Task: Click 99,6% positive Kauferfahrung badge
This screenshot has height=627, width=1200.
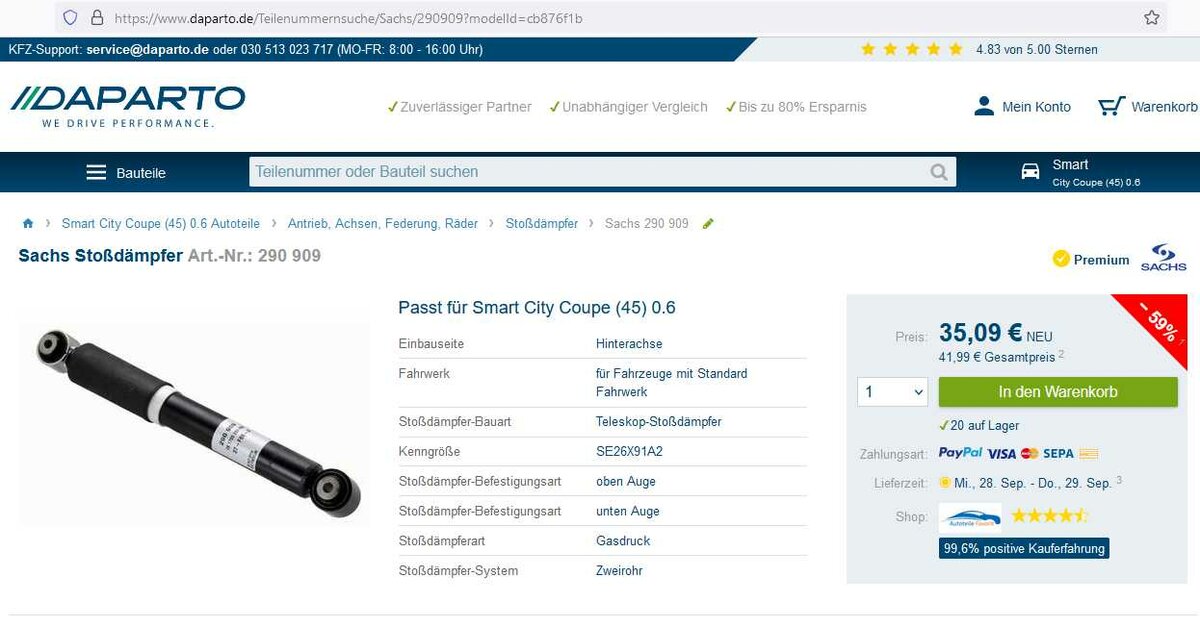Action: pos(1024,548)
